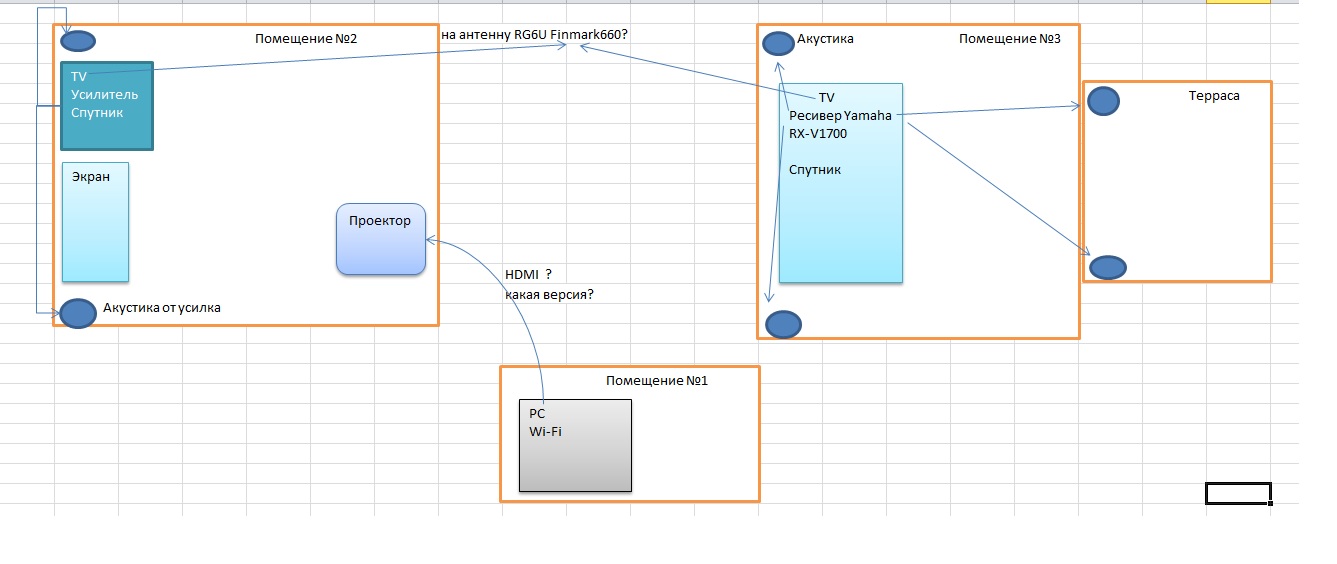Select the на антенну RG6U Finmark660? text

pyautogui.click(x=535, y=34)
